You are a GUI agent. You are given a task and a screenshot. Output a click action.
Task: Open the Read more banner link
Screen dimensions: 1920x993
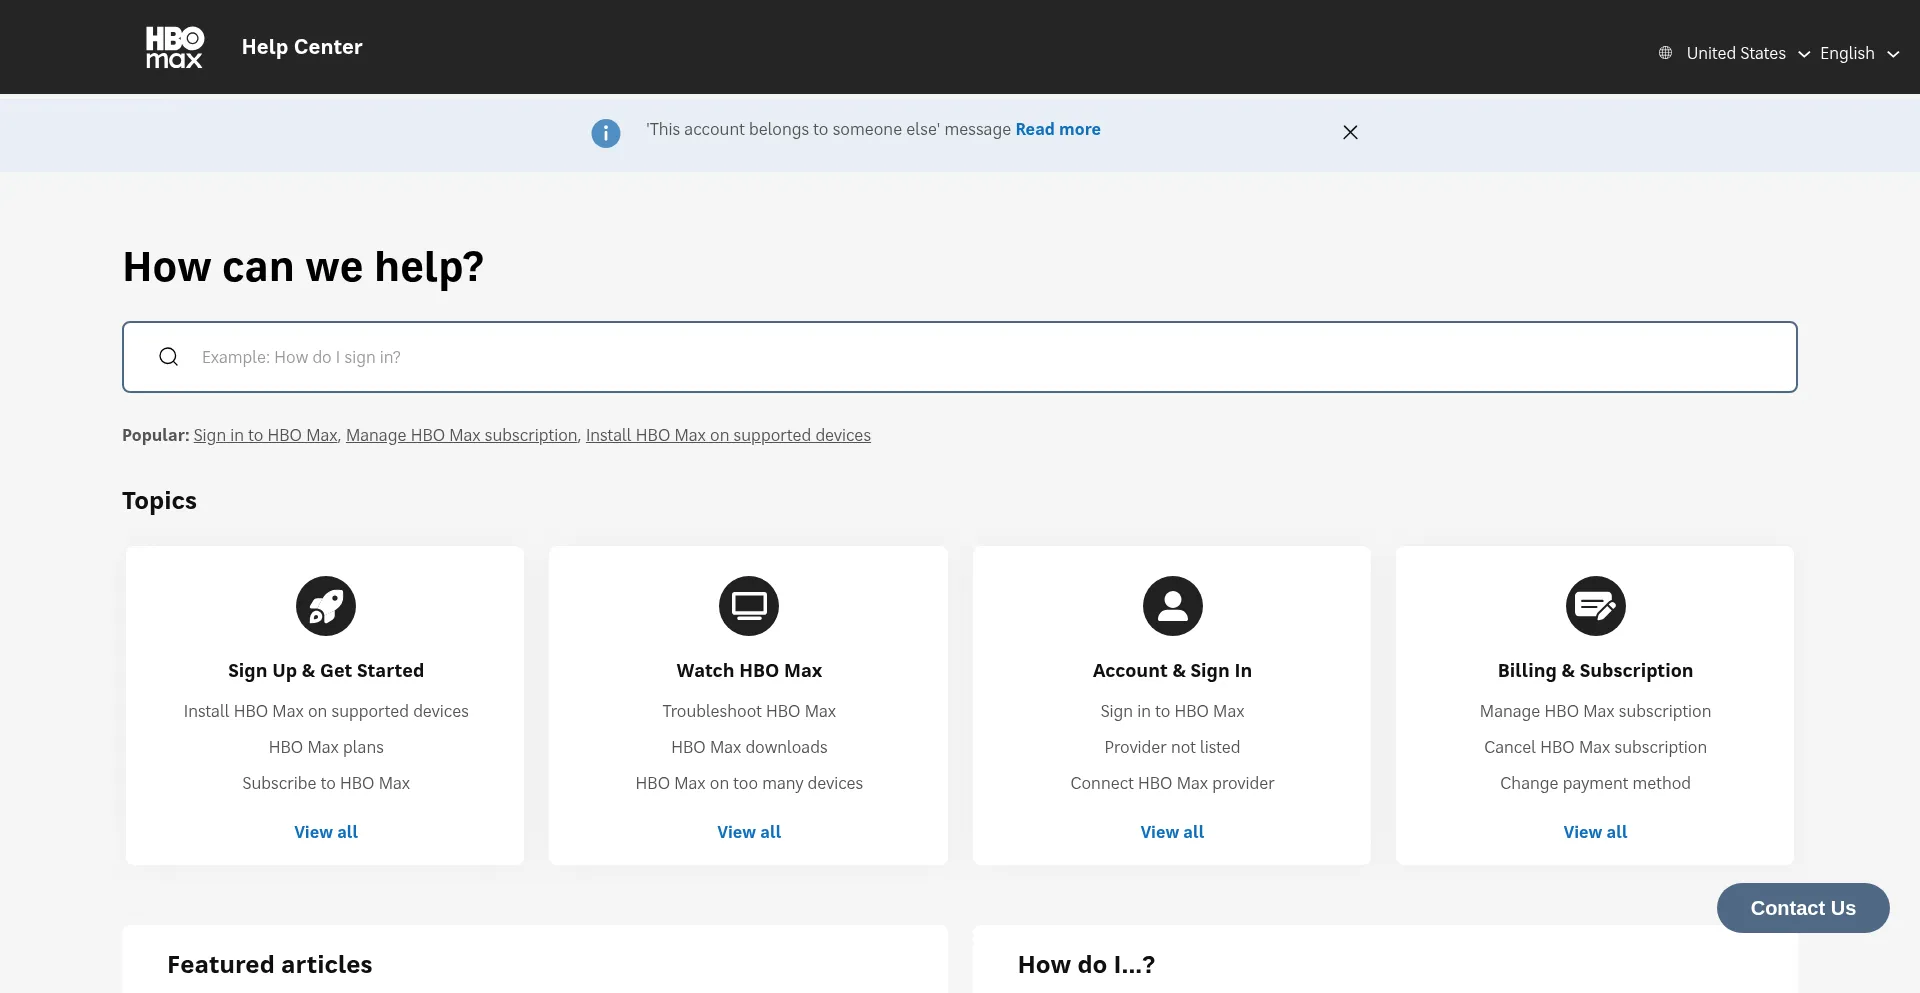pos(1058,129)
